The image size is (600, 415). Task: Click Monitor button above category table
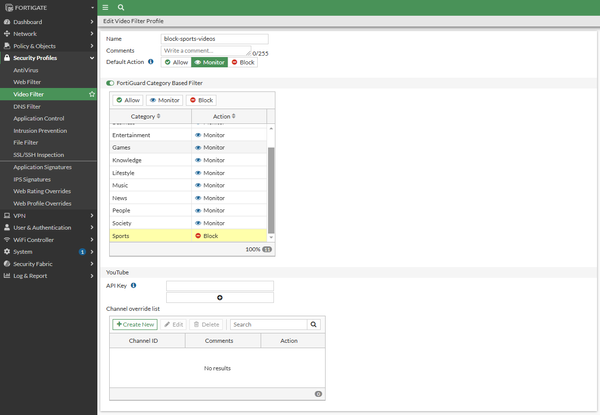click(165, 100)
